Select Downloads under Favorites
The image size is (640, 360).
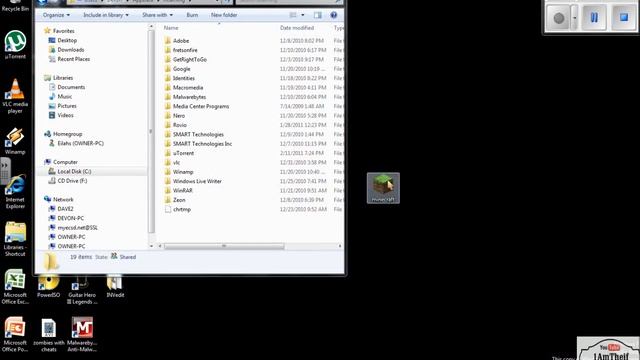click(x=71, y=49)
